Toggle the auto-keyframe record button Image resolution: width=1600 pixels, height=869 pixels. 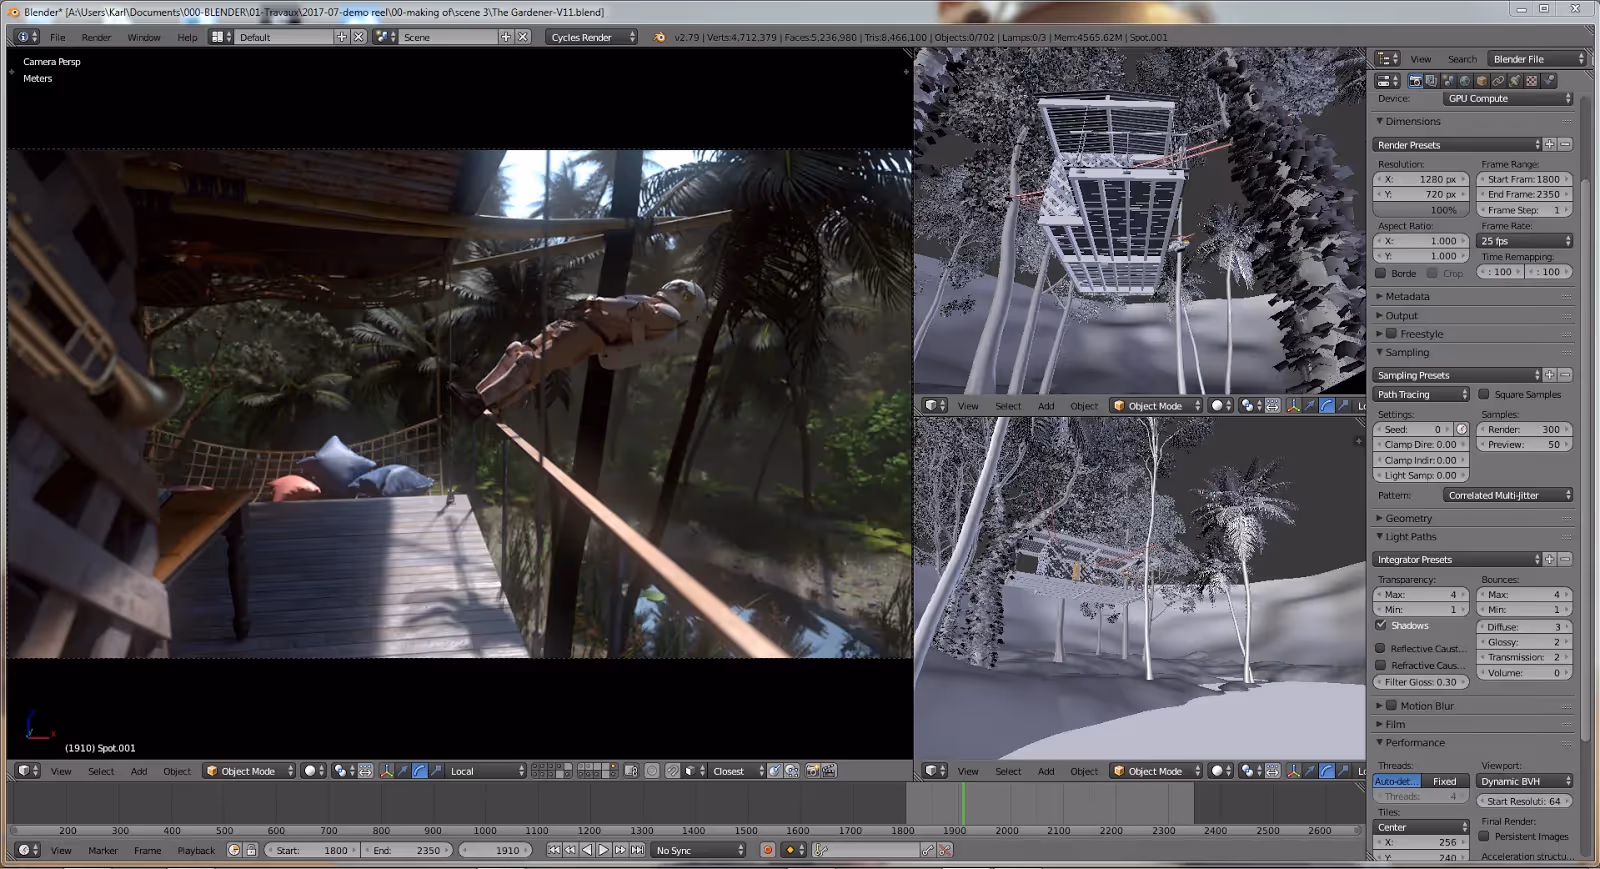tap(767, 850)
